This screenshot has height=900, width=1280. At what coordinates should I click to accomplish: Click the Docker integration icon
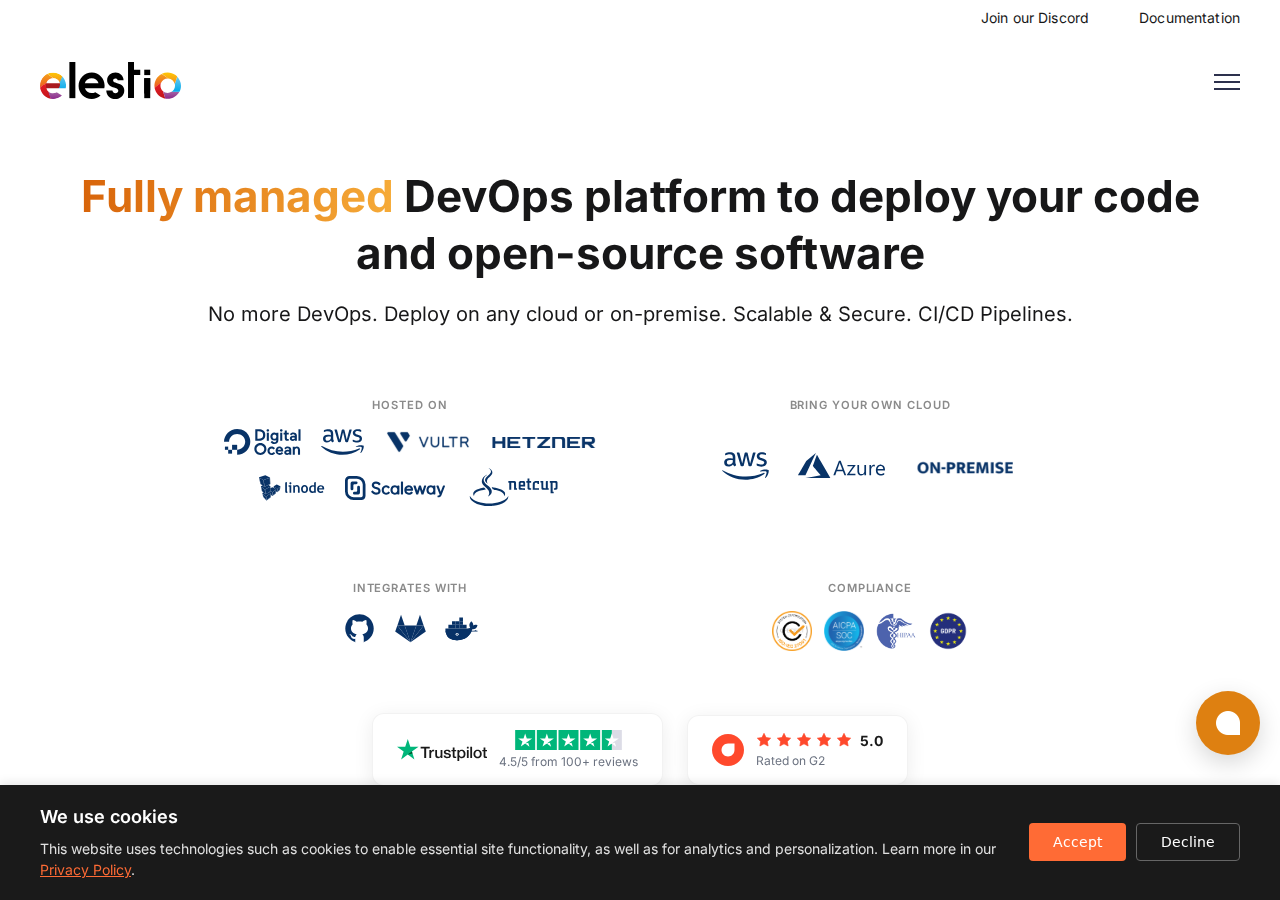(461, 629)
